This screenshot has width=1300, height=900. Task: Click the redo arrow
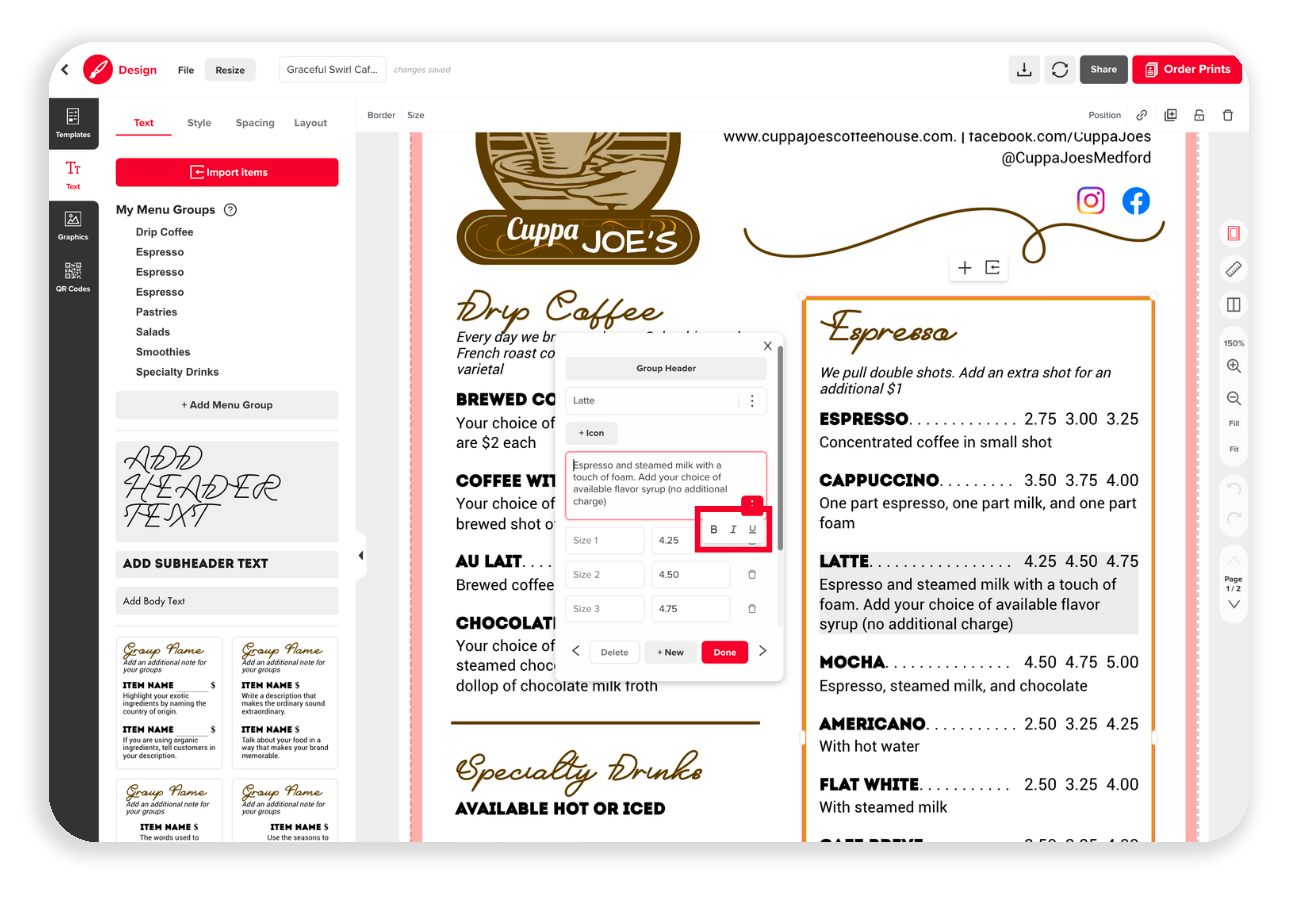(x=1234, y=519)
